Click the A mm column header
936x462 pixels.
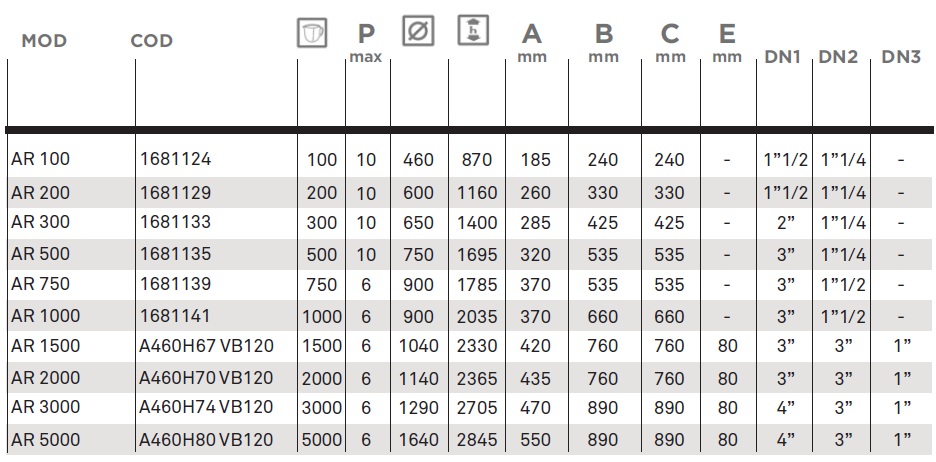(532, 43)
